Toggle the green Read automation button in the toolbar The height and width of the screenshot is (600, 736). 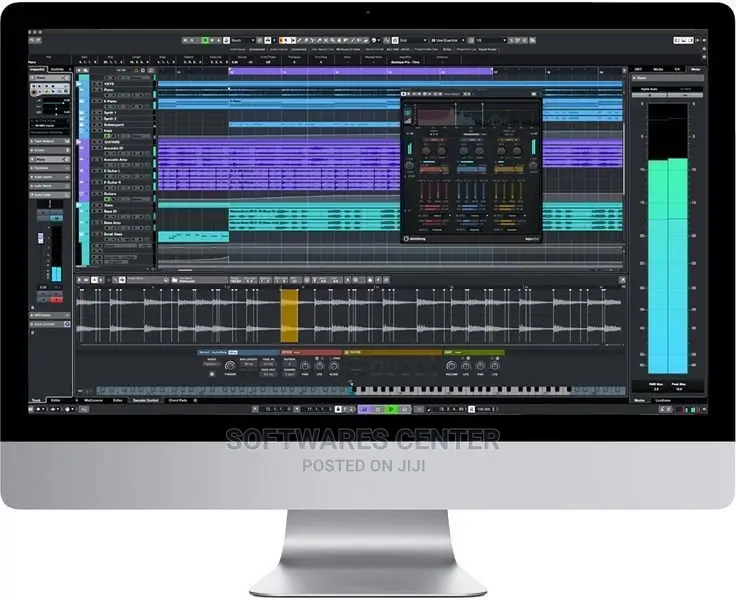(x=205, y=40)
